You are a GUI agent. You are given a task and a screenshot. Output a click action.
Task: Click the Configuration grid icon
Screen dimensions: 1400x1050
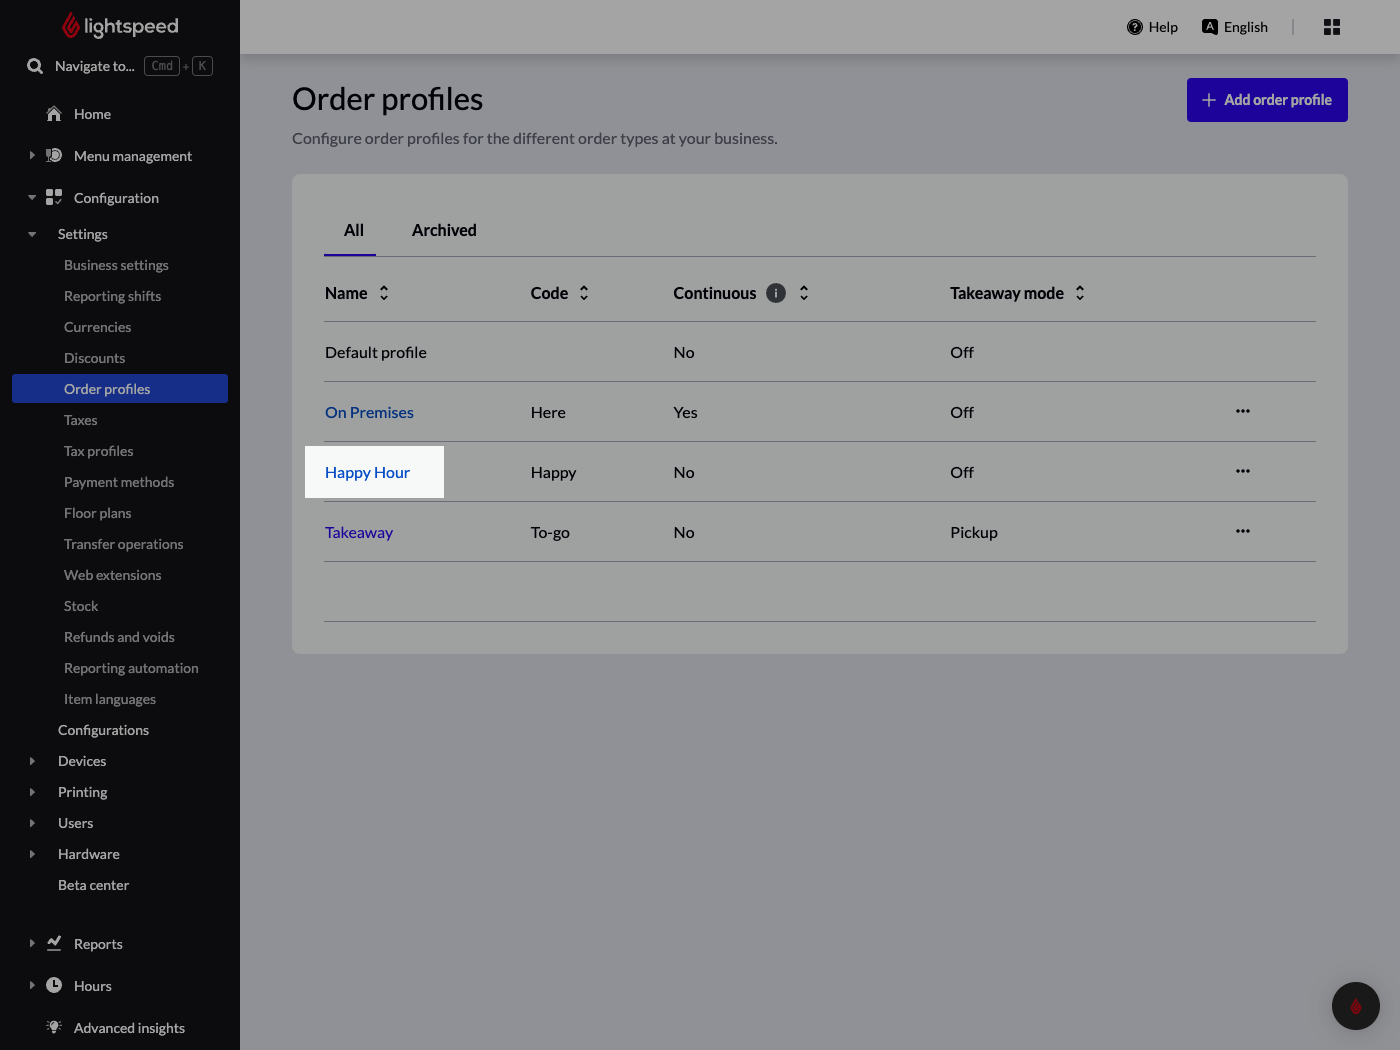pyautogui.click(x=54, y=198)
